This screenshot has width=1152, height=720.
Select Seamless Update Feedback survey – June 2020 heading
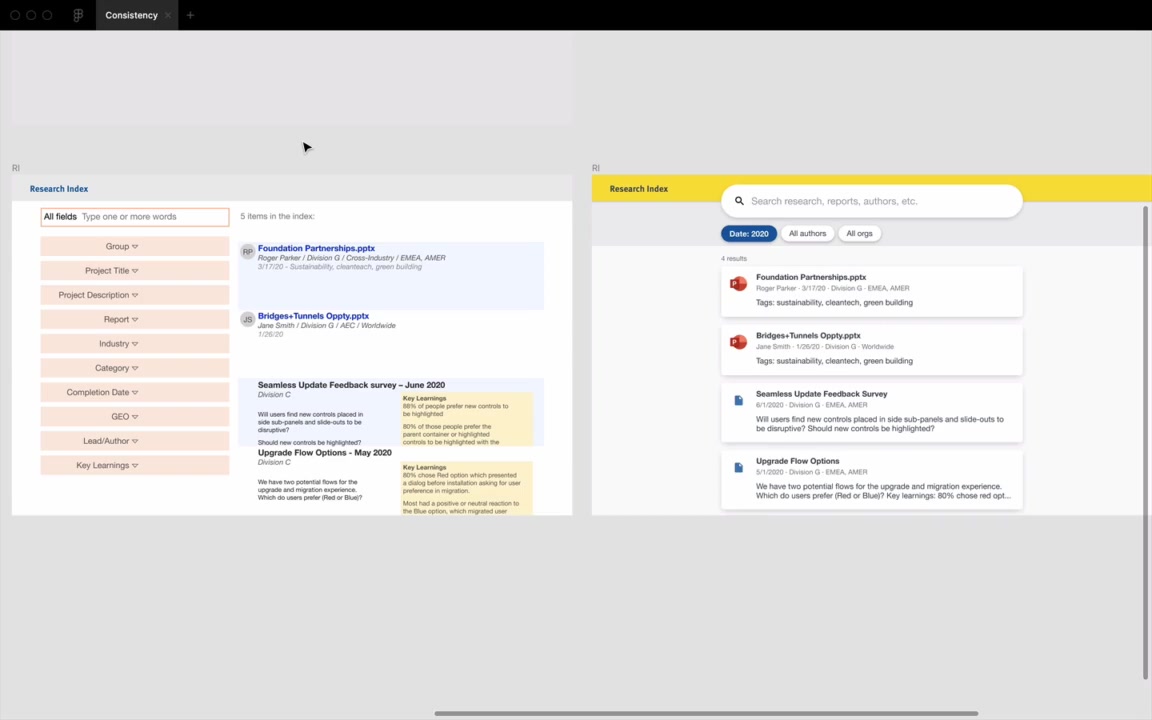pos(351,385)
